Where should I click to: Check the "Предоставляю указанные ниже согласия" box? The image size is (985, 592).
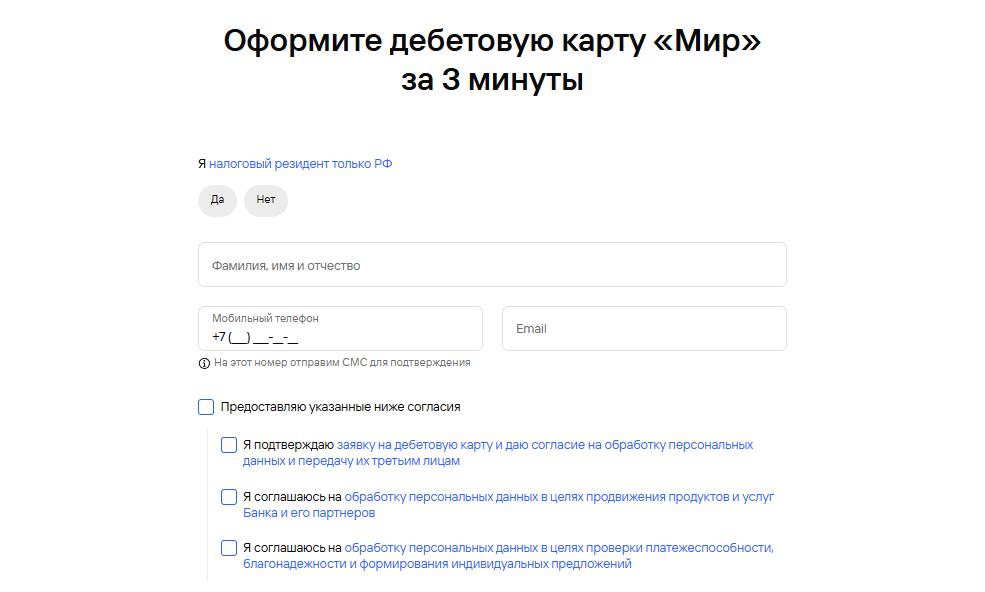point(206,407)
